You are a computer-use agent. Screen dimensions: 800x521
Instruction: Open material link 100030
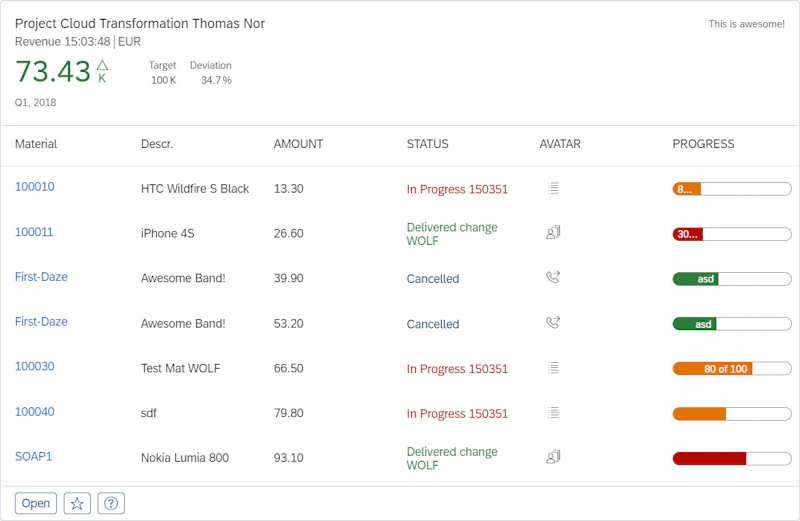point(35,366)
